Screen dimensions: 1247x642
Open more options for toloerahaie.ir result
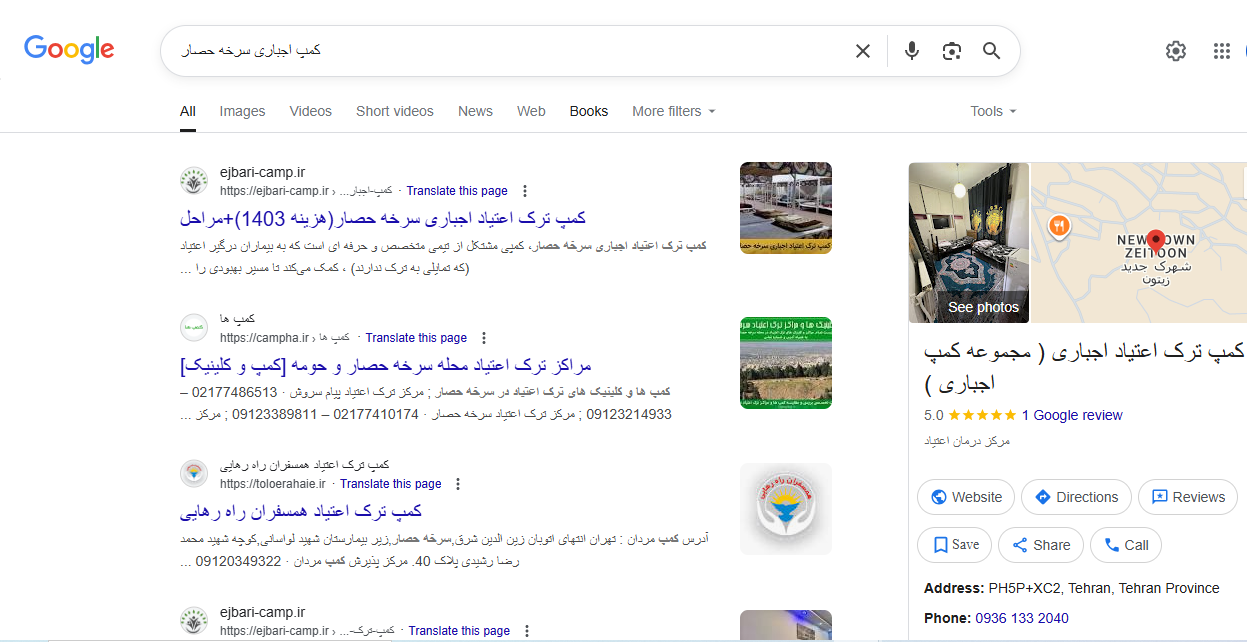point(458,484)
